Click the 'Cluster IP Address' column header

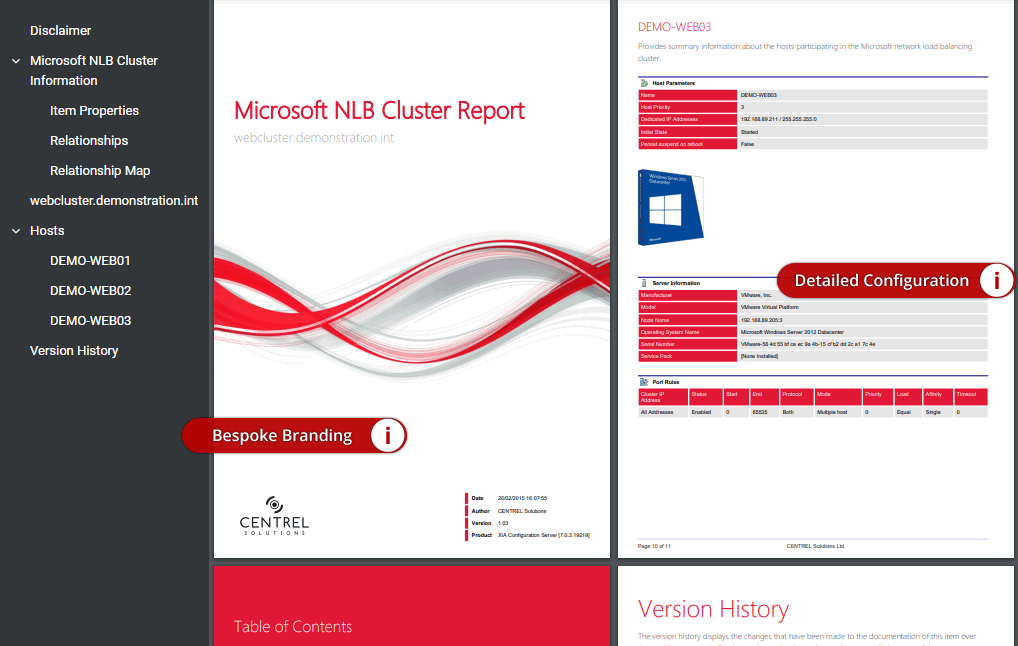(663, 397)
